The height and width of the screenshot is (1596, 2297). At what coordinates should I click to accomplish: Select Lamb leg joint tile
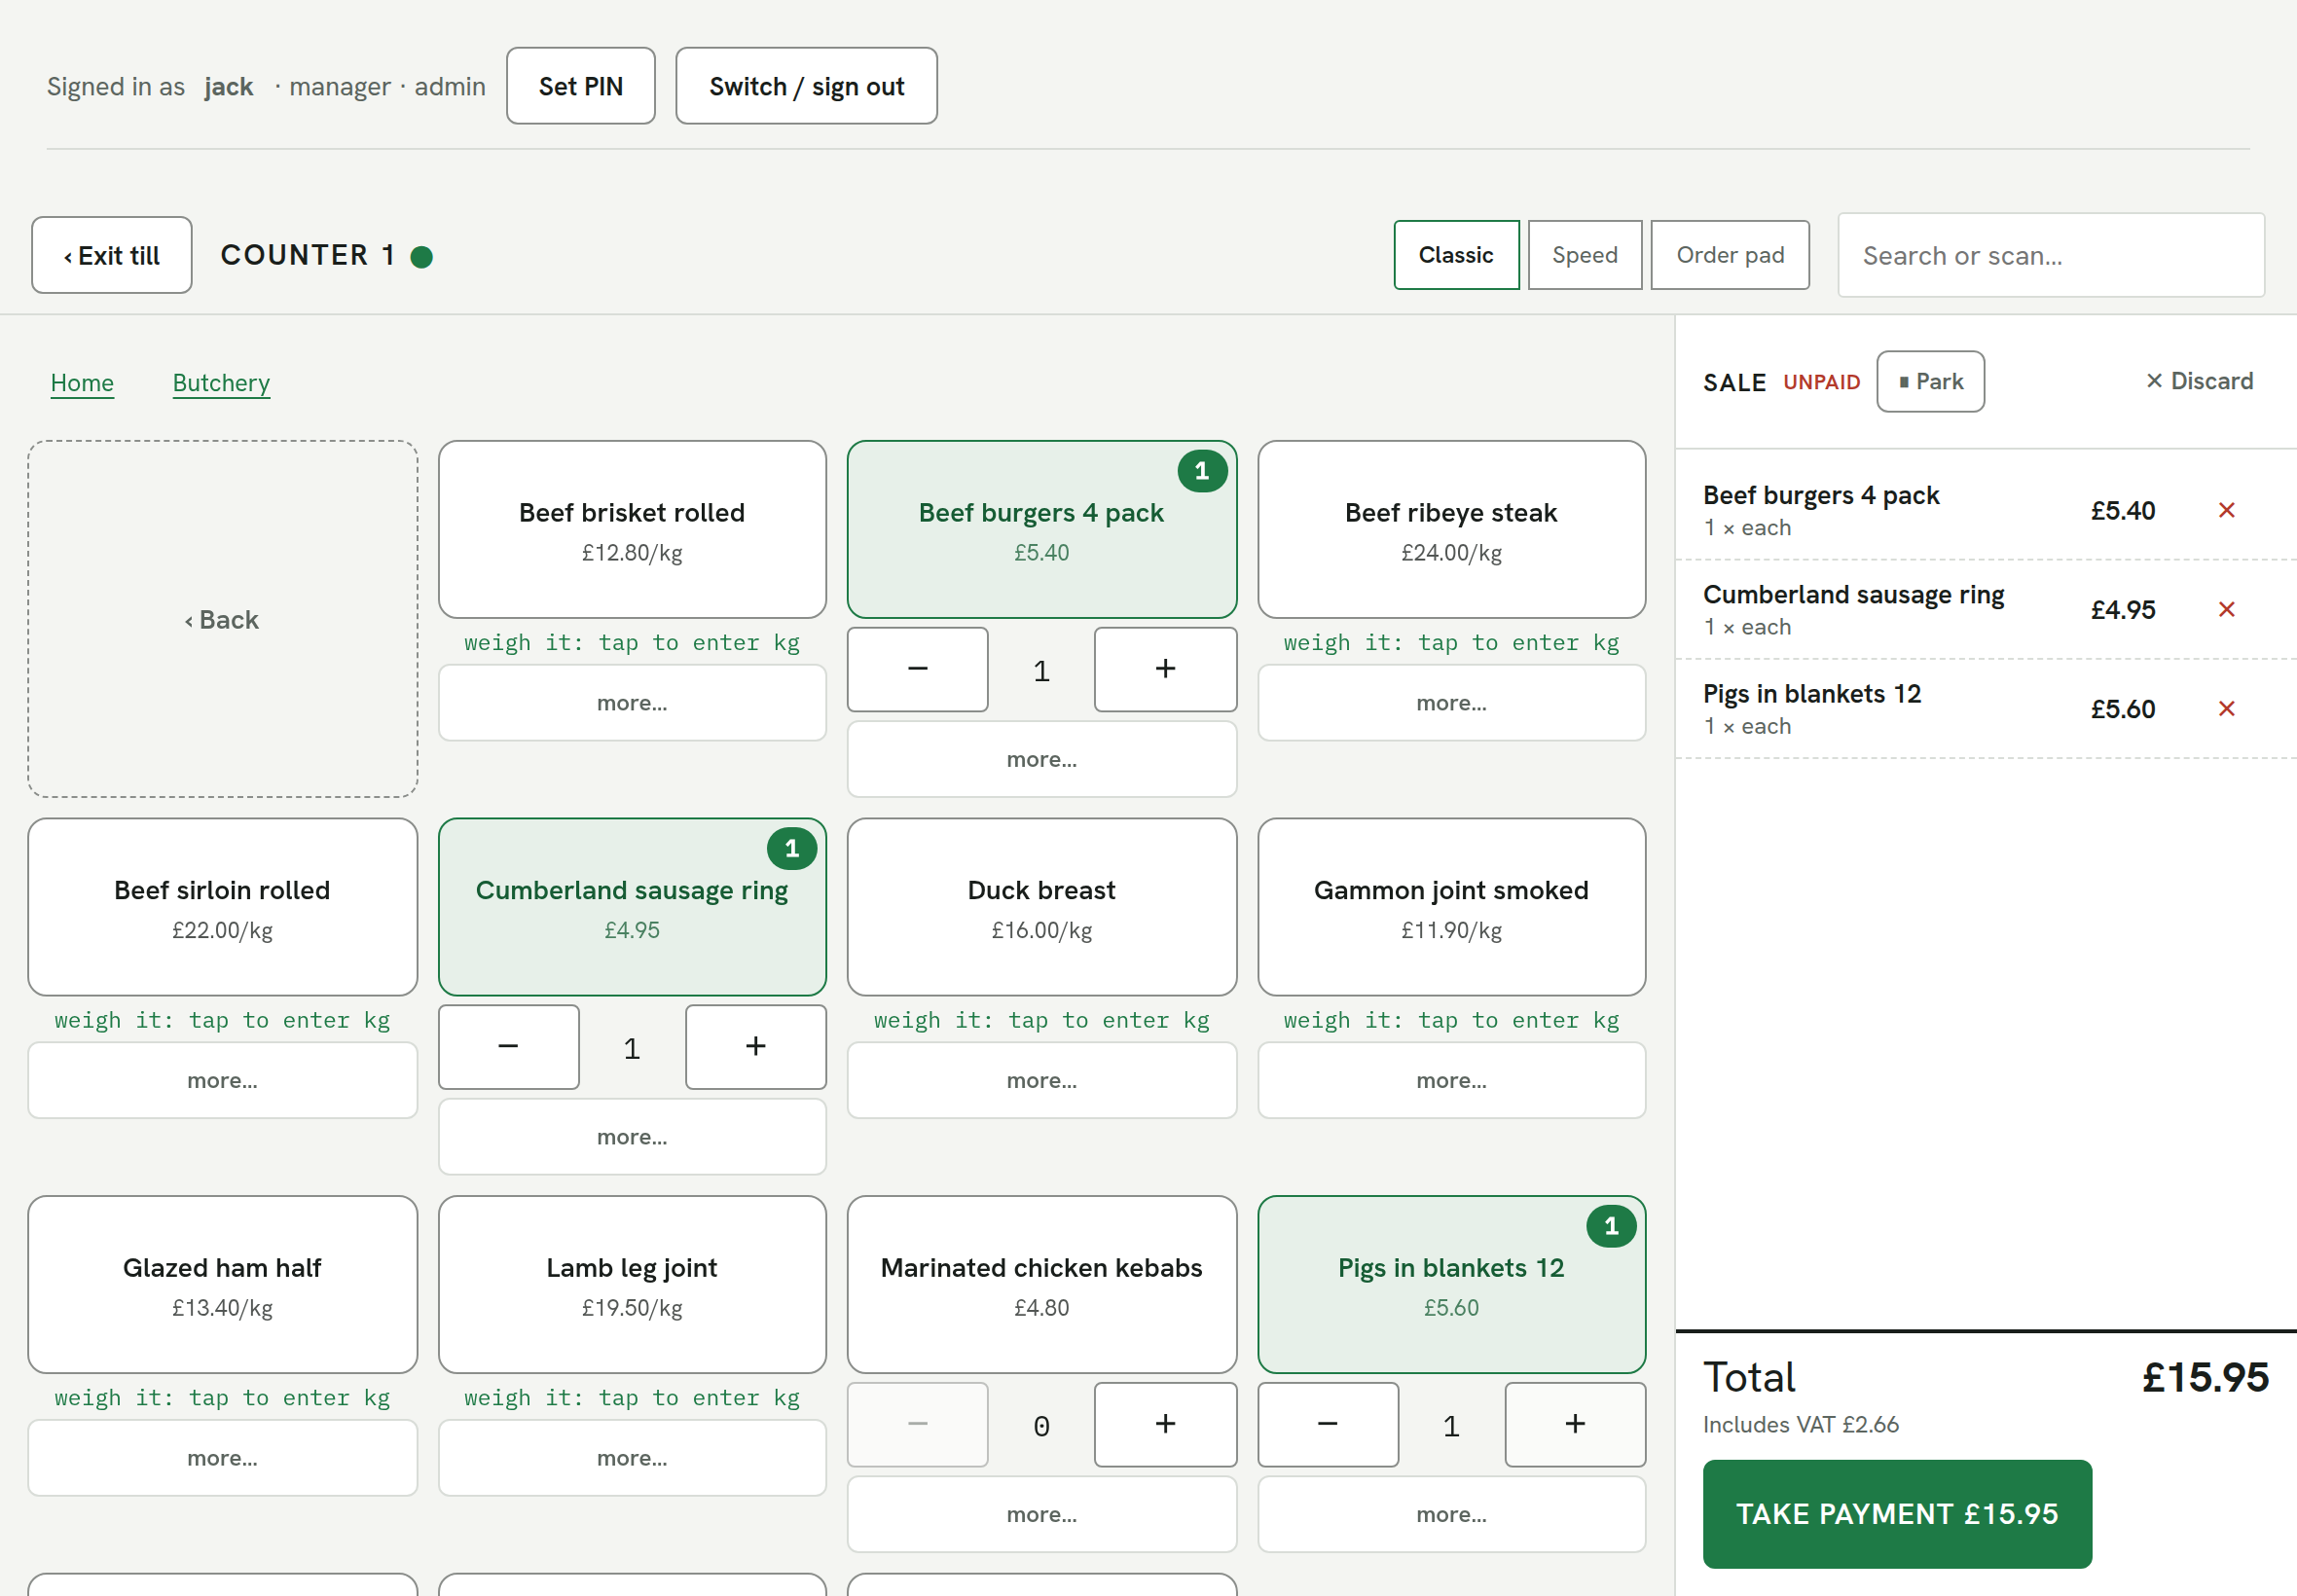pos(632,1284)
